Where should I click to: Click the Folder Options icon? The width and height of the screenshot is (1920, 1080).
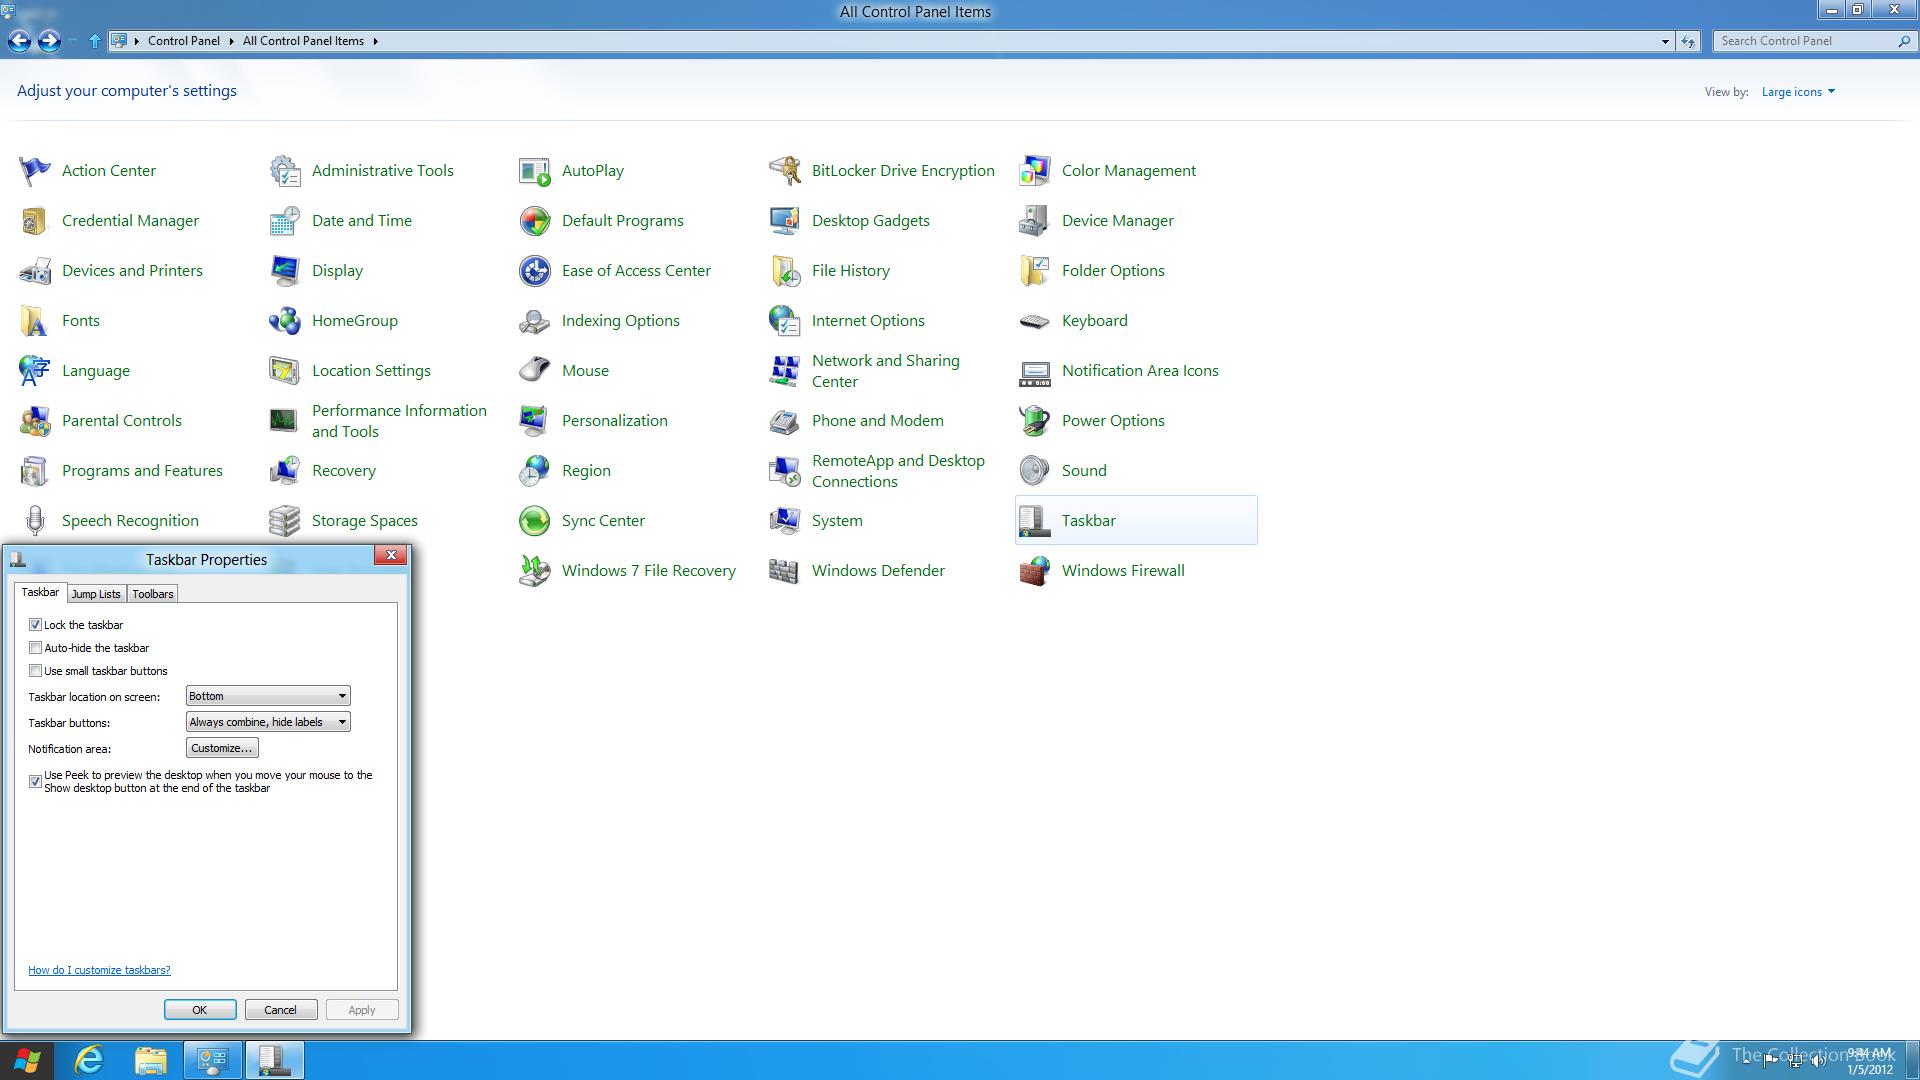coord(1035,271)
